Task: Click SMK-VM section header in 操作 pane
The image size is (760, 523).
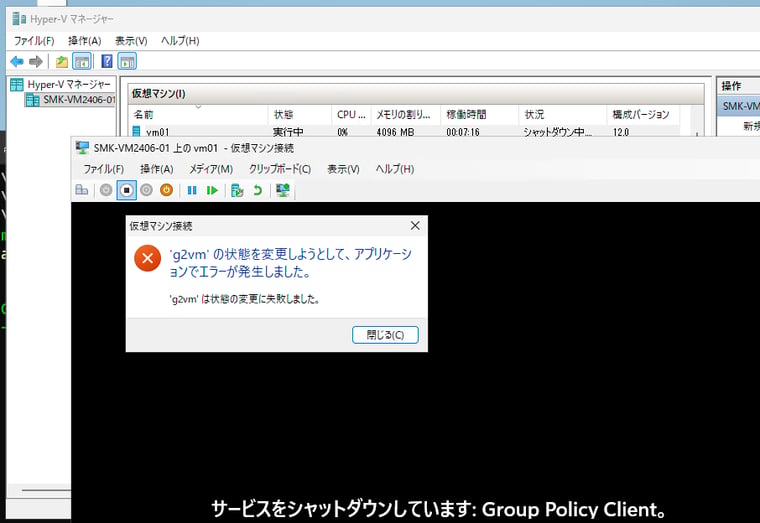Action: pos(738,106)
